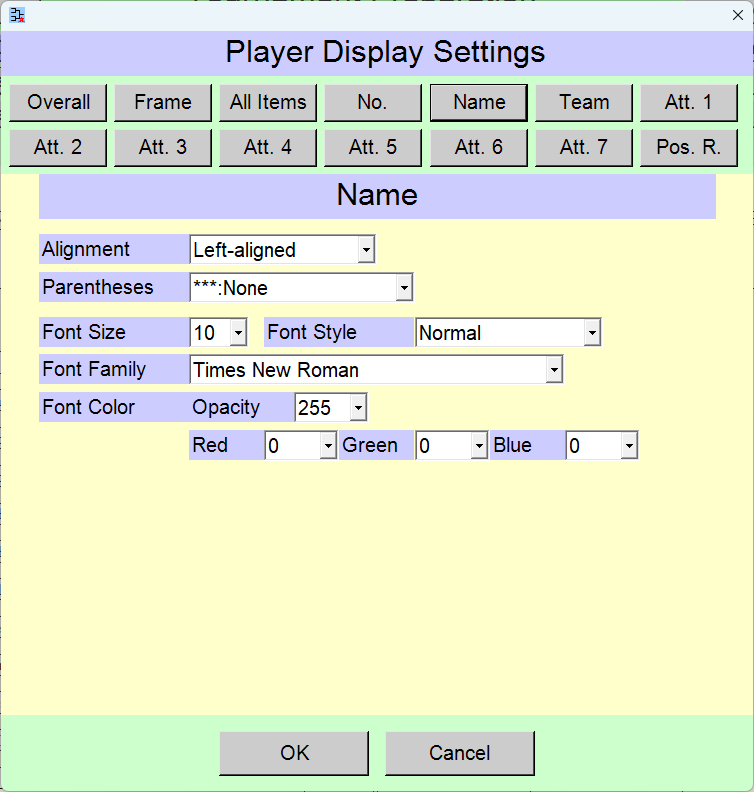Click the Opacity label
The width and height of the screenshot is (754, 792).
(x=226, y=407)
